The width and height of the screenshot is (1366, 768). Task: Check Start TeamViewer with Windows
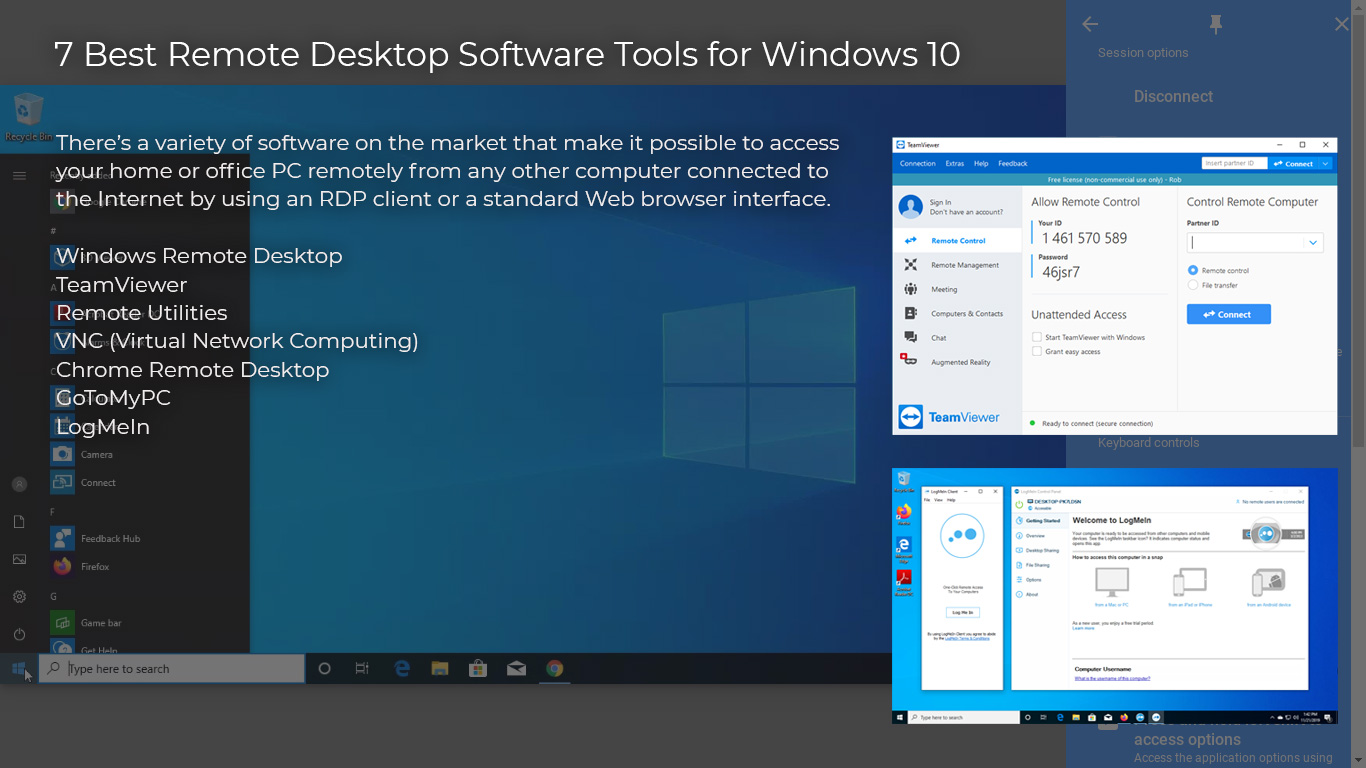point(1037,337)
